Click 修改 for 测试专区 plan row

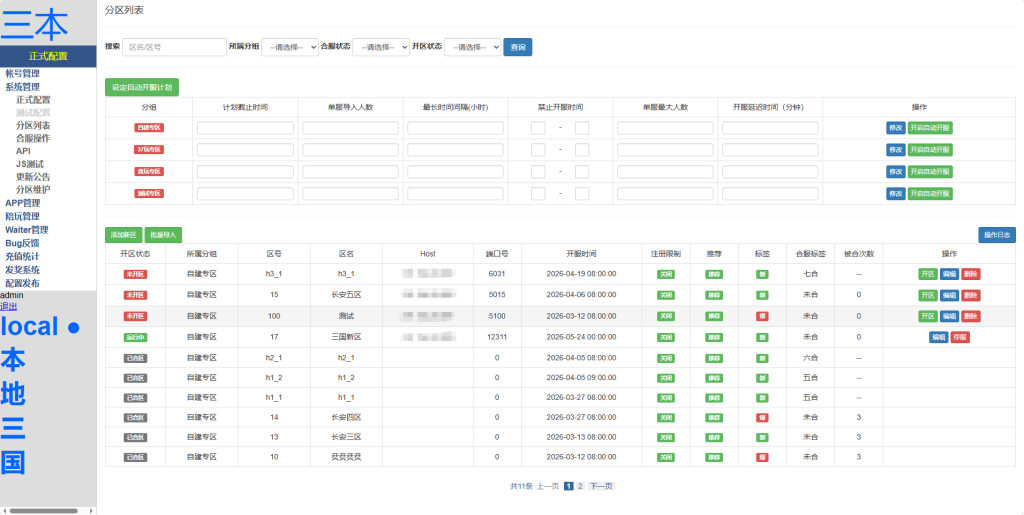[895, 193]
